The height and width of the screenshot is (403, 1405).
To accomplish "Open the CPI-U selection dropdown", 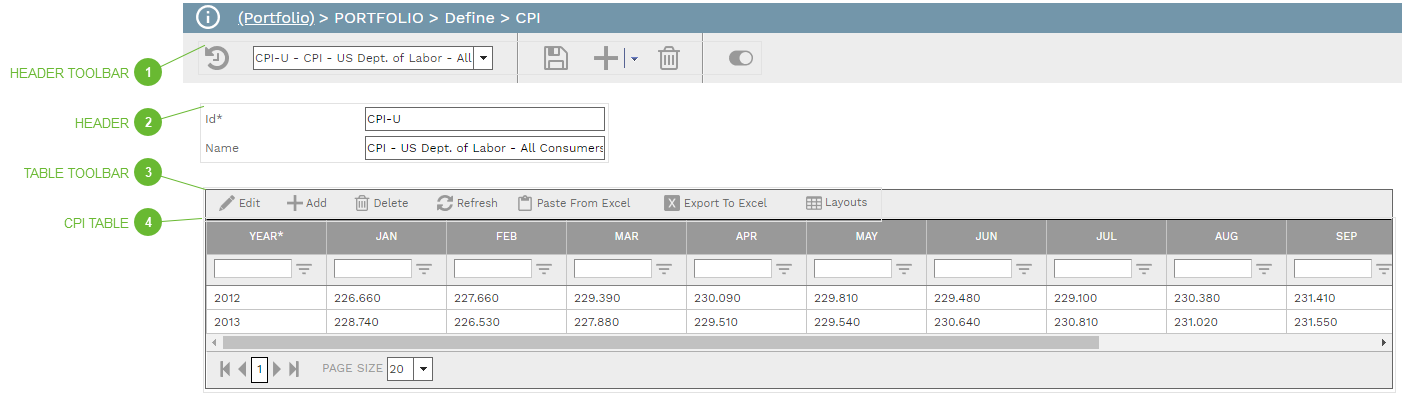I will coord(483,59).
